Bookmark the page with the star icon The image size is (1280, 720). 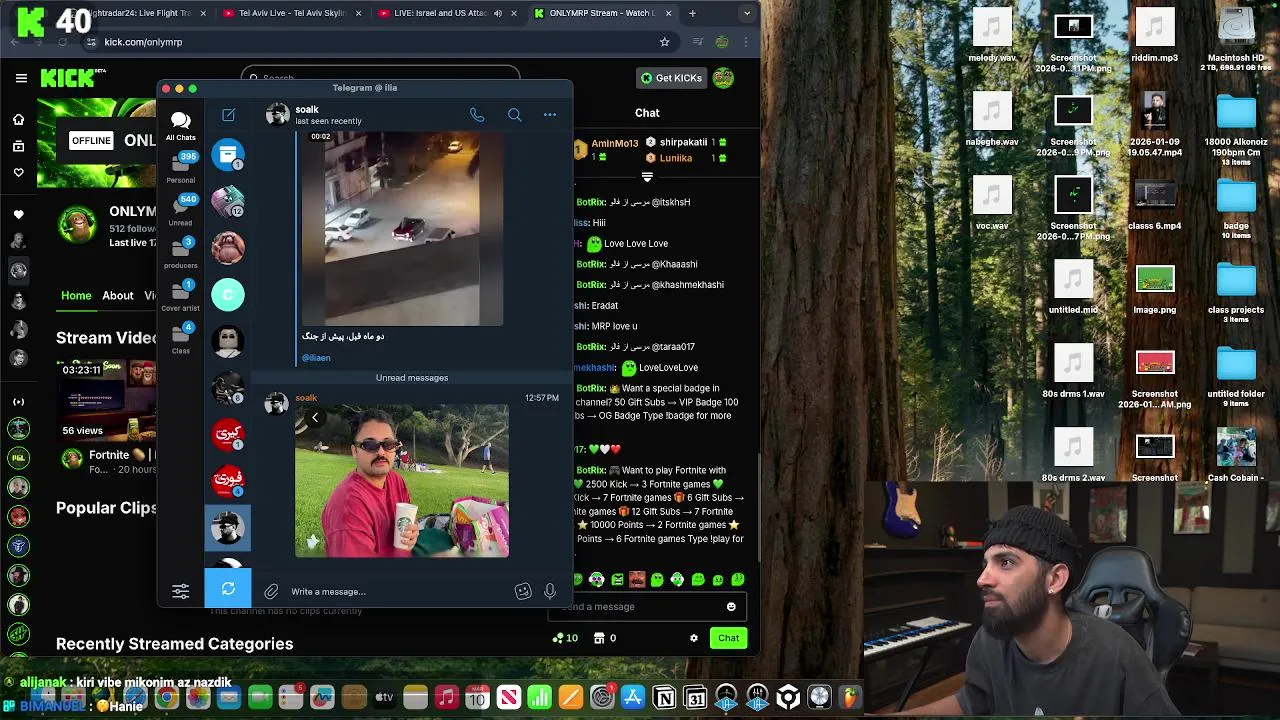pos(664,42)
